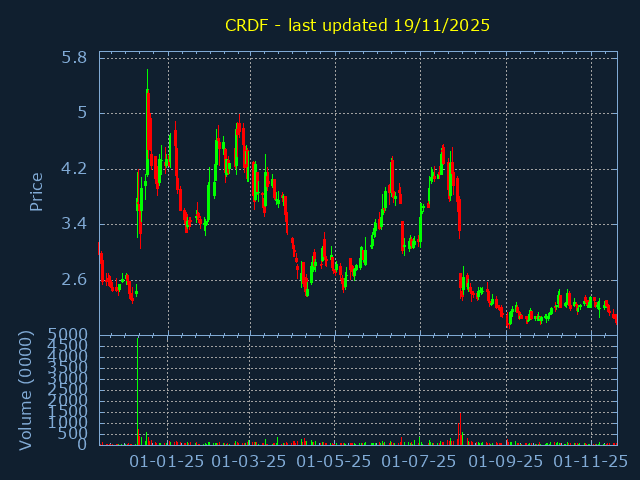Select the 2.6 price tick label
This screenshot has width=640, height=480.
click(x=74, y=279)
